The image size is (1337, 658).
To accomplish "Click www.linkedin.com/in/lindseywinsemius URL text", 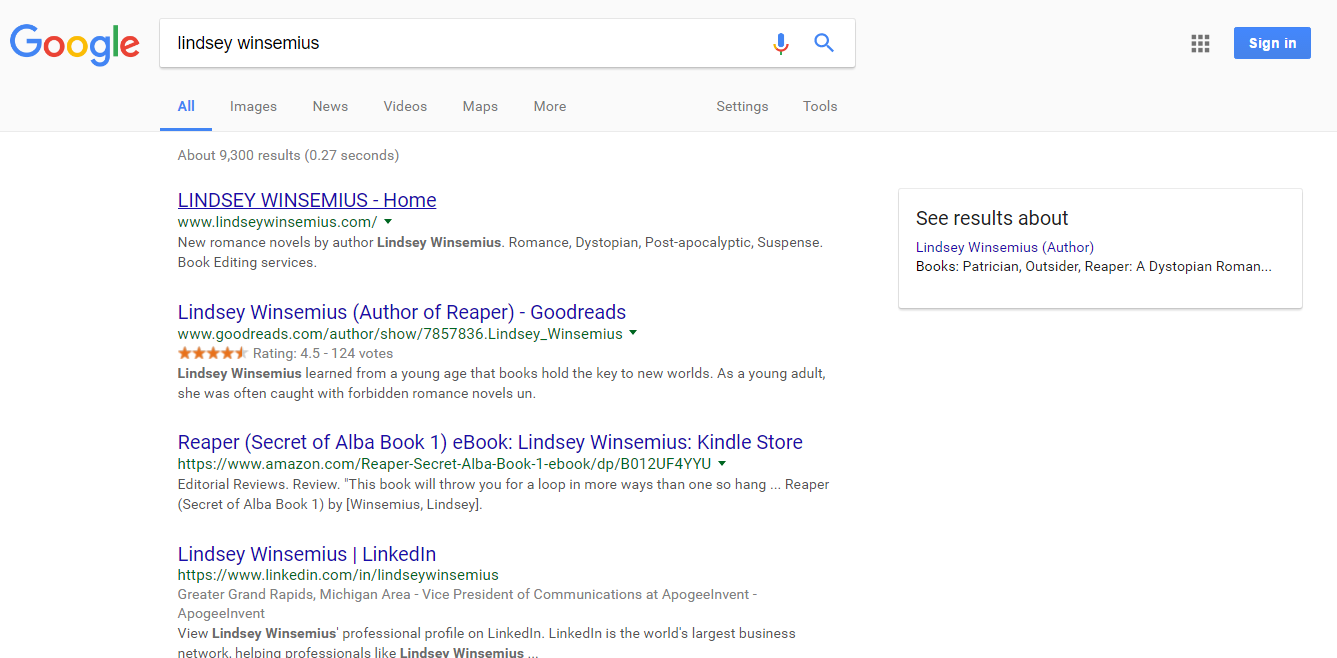I will [338, 575].
